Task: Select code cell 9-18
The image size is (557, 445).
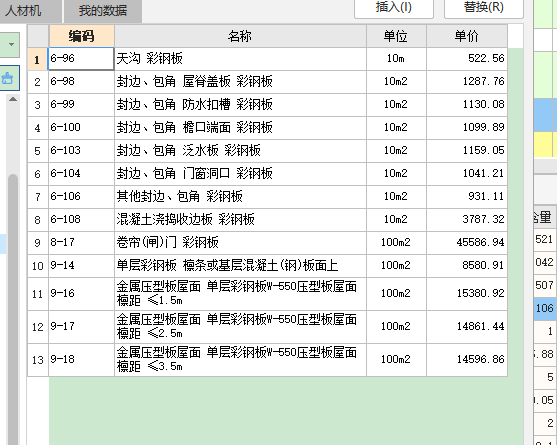Action: (x=81, y=360)
